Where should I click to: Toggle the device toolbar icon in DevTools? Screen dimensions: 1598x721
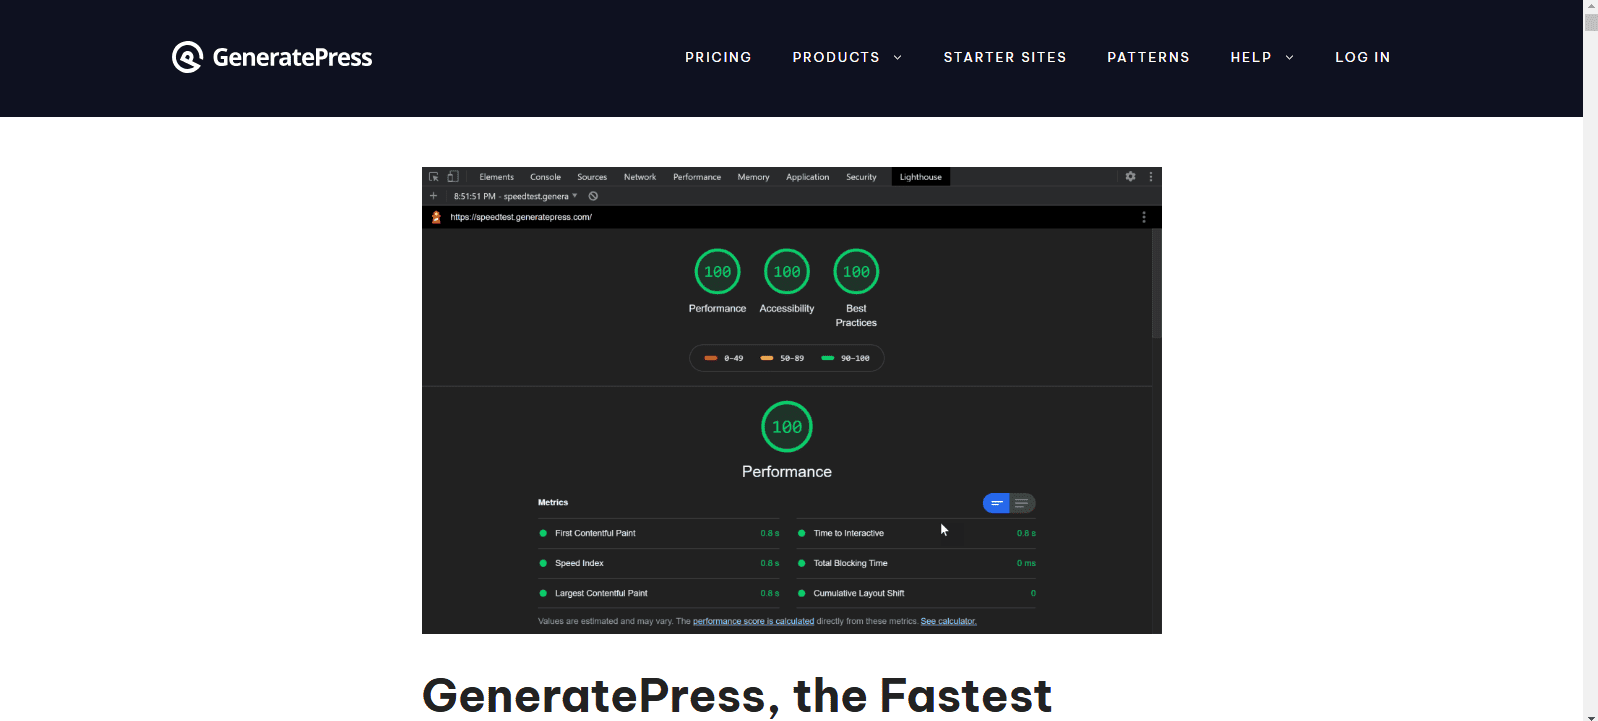[x=453, y=177]
